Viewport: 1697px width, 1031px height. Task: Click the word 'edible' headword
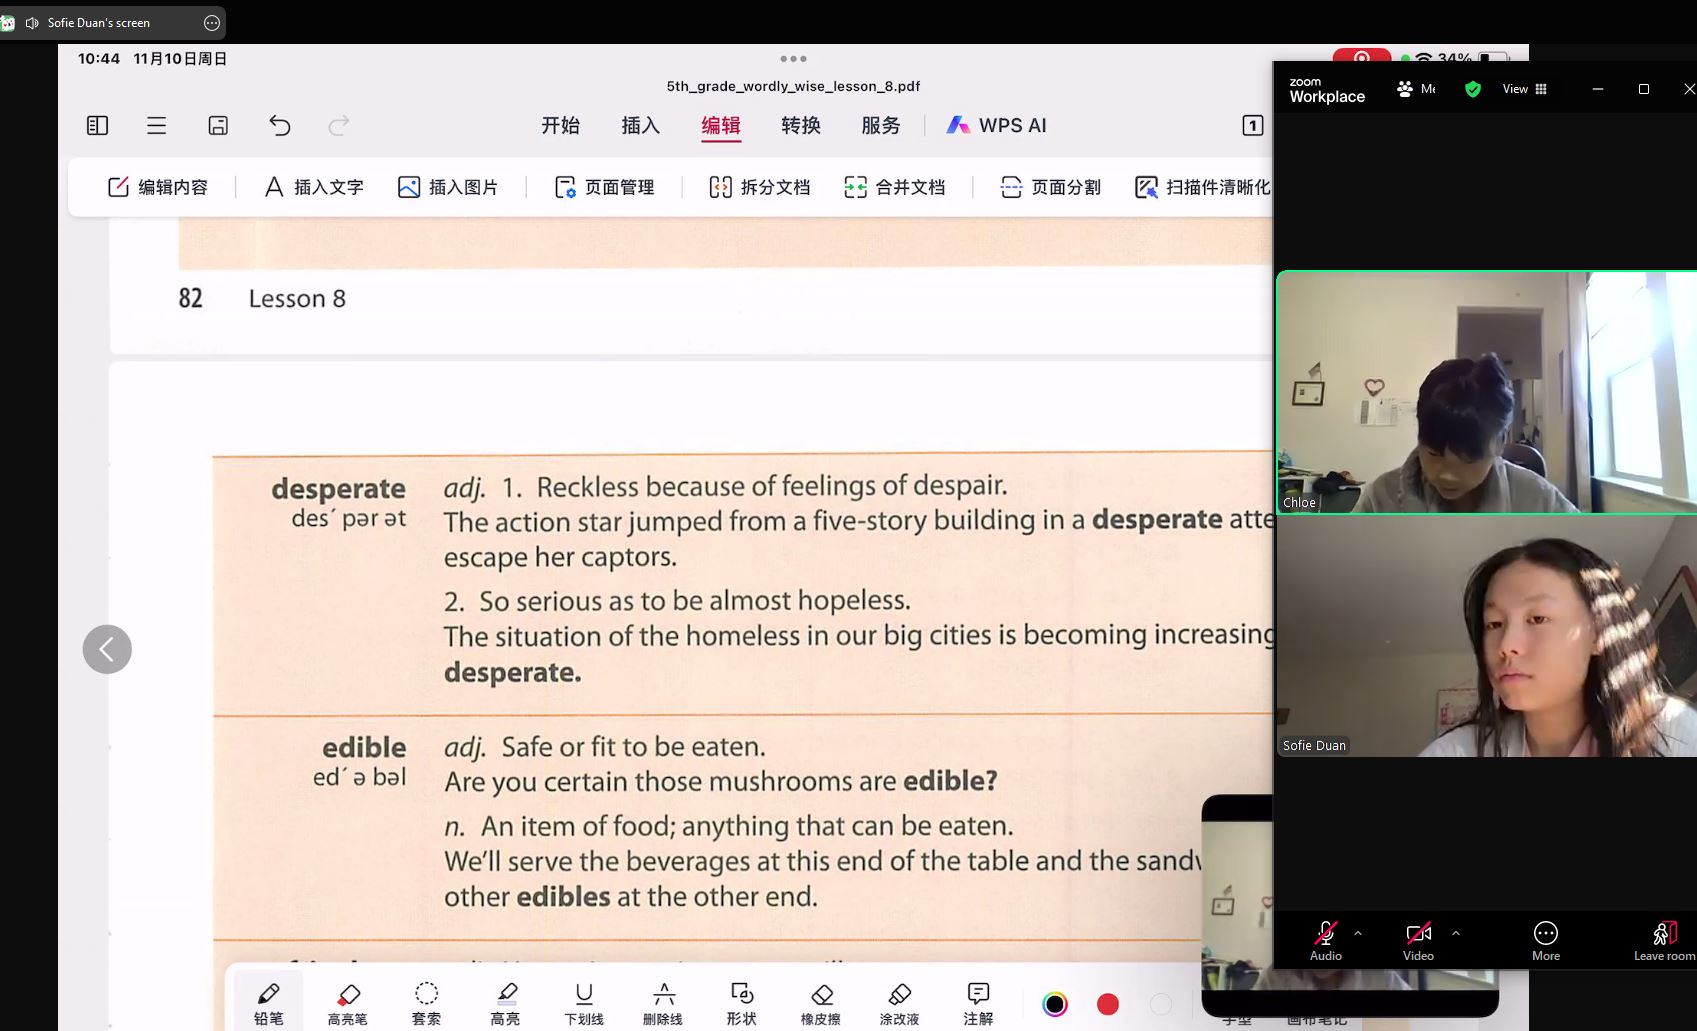pyautogui.click(x=364, y=748)
